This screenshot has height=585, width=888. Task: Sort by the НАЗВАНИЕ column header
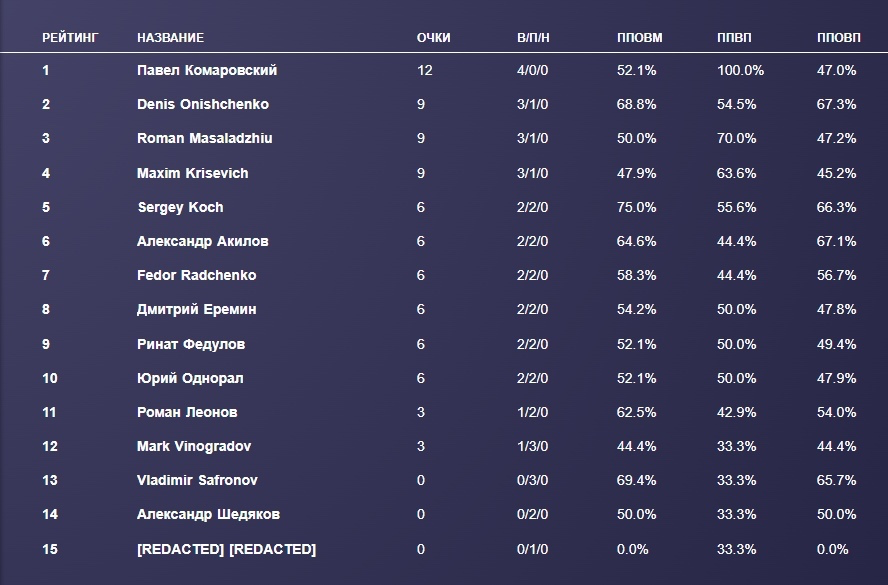click(170, 38)
